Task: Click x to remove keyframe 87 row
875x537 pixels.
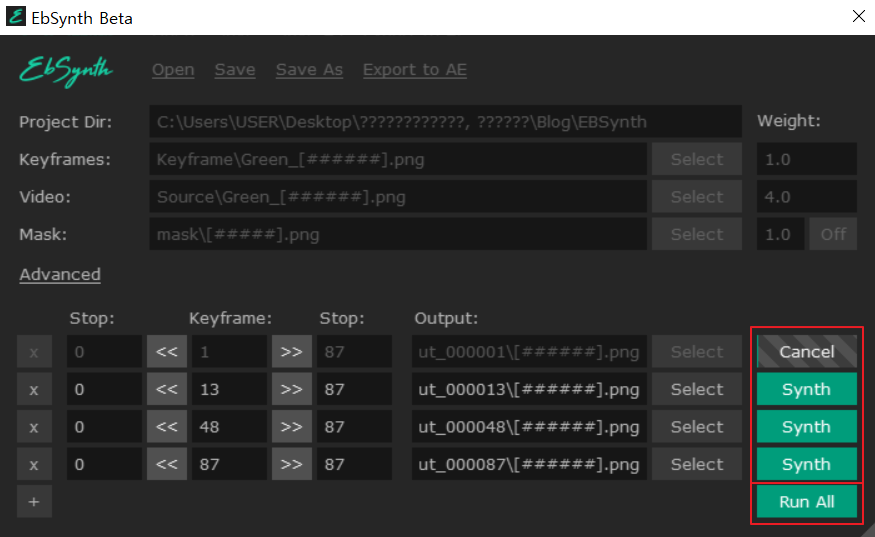Action: tap(33, 464)
